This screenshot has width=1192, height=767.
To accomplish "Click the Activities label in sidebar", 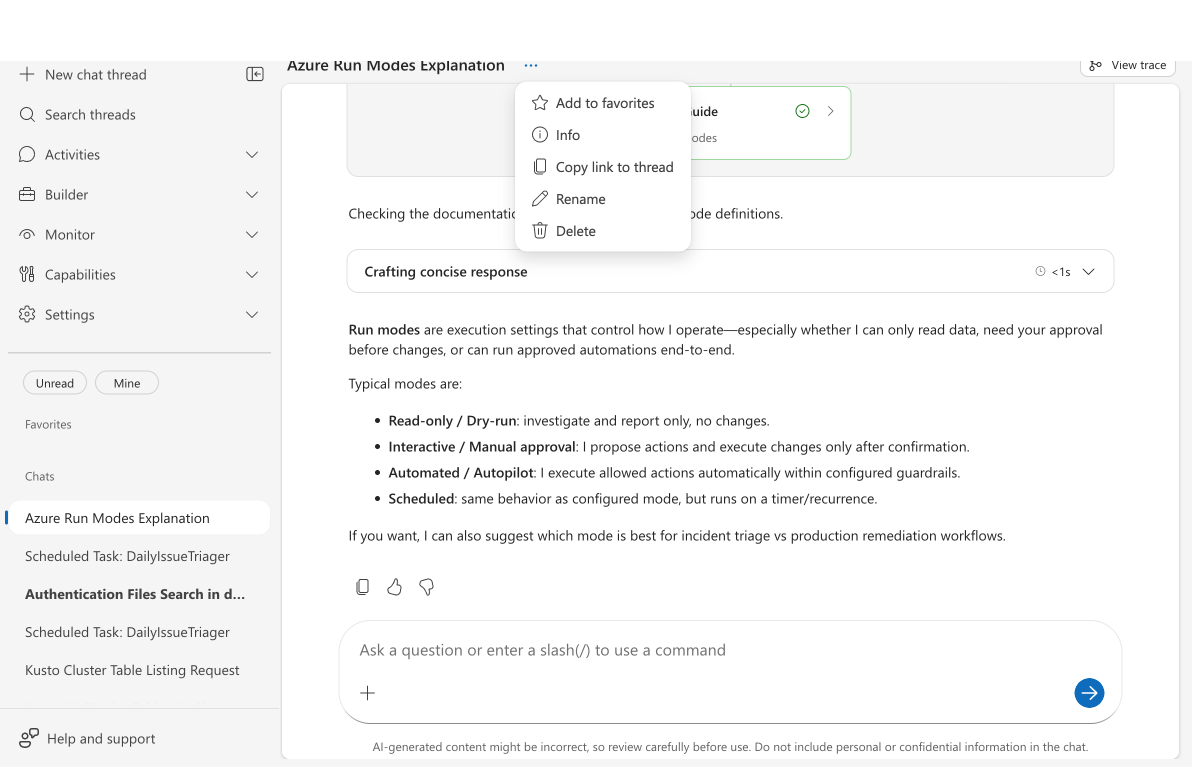I will pos(72,154).
